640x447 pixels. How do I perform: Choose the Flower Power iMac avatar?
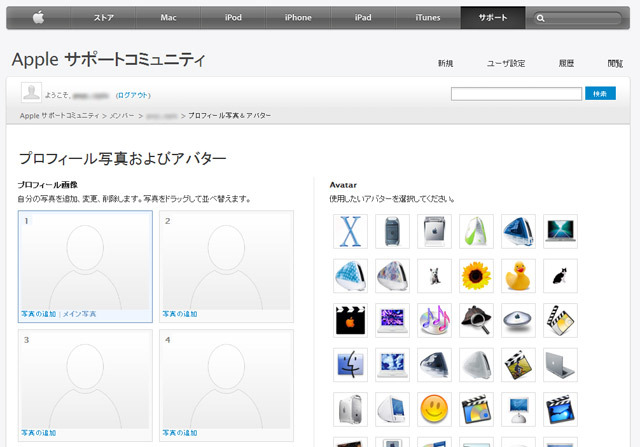click(392, 276)
